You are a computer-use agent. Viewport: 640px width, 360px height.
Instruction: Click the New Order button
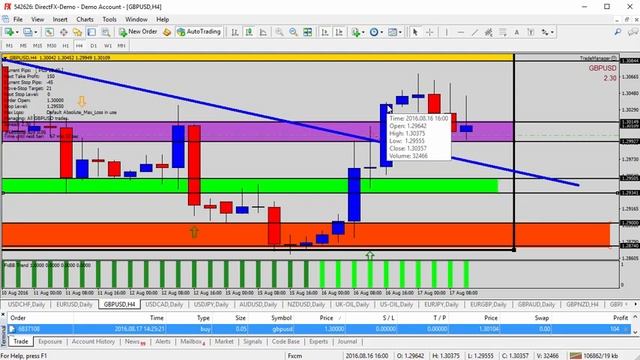pyautogui.click(x=138, y=32)
